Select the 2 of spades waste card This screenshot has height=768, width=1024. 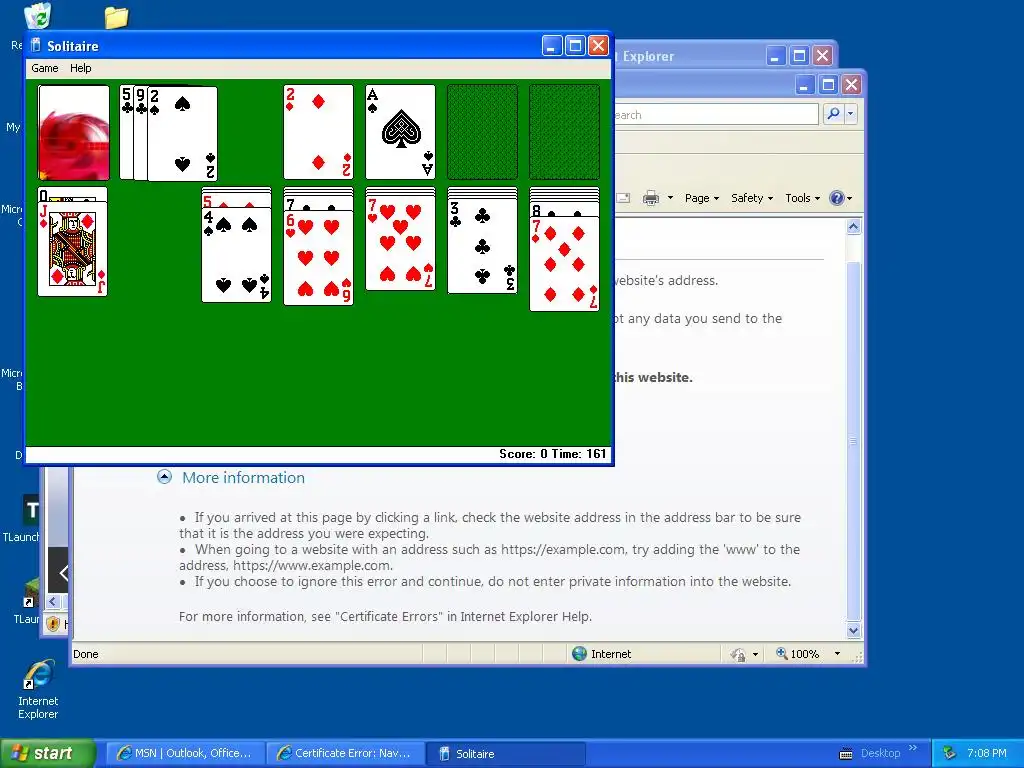point(182,134)
